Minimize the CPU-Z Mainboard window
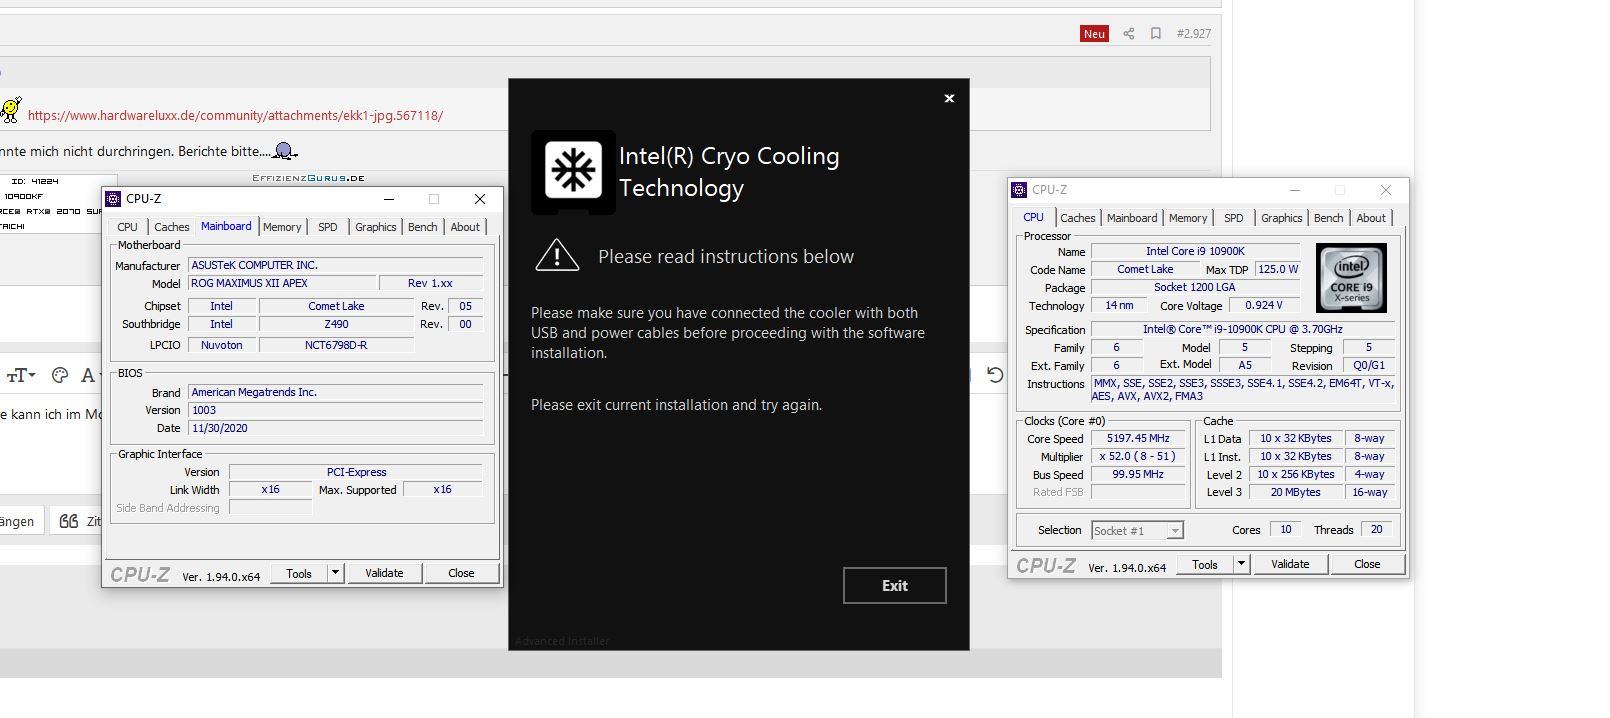This screenshot has height=718, width=1610. (388, 199)
